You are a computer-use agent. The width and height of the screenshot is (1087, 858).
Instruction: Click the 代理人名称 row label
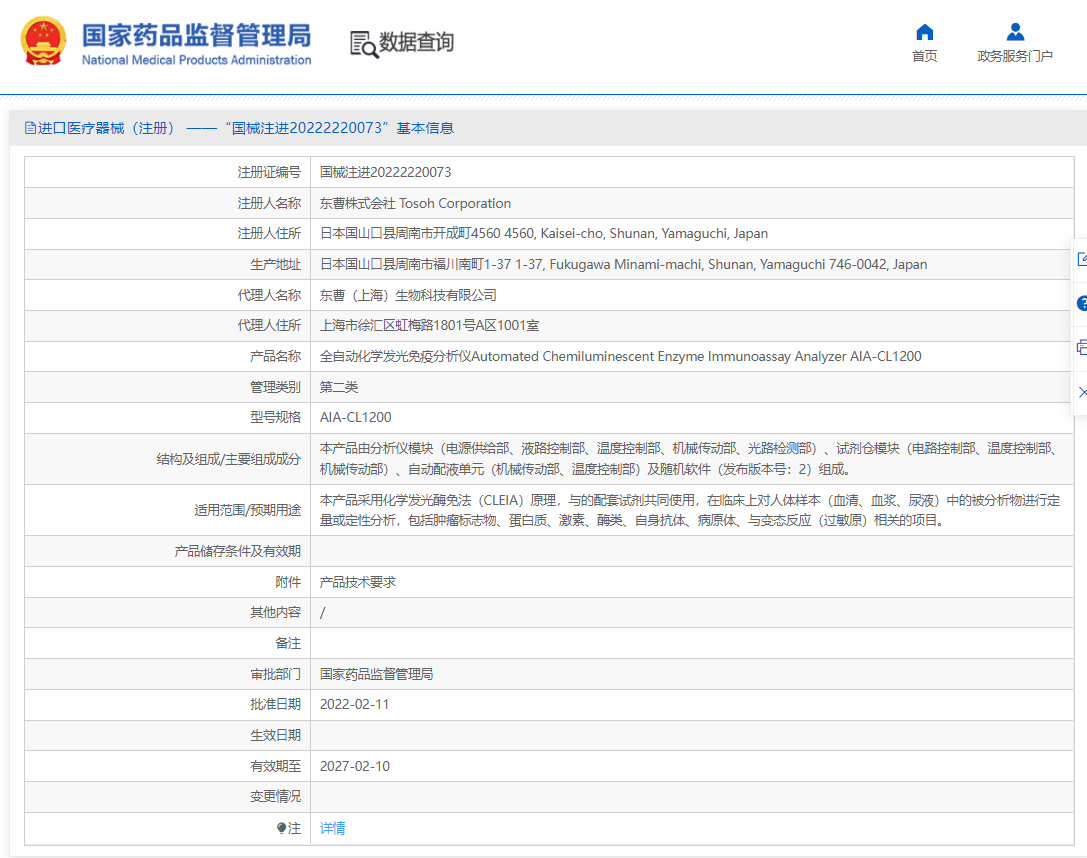269,295
